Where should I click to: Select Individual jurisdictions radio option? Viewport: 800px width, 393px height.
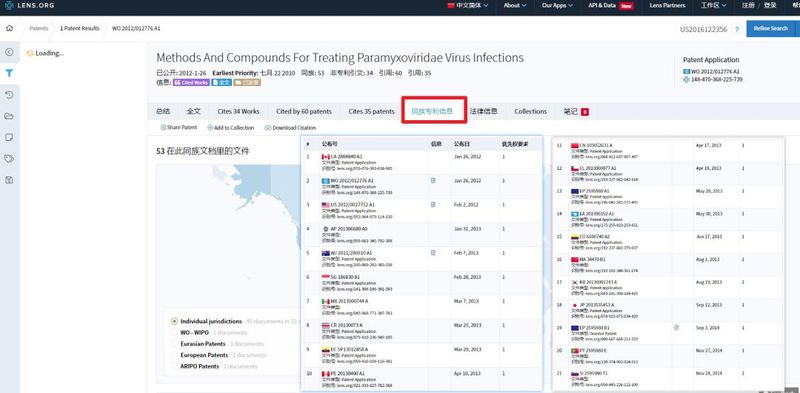pyautogui.click(x=174, y=322)
